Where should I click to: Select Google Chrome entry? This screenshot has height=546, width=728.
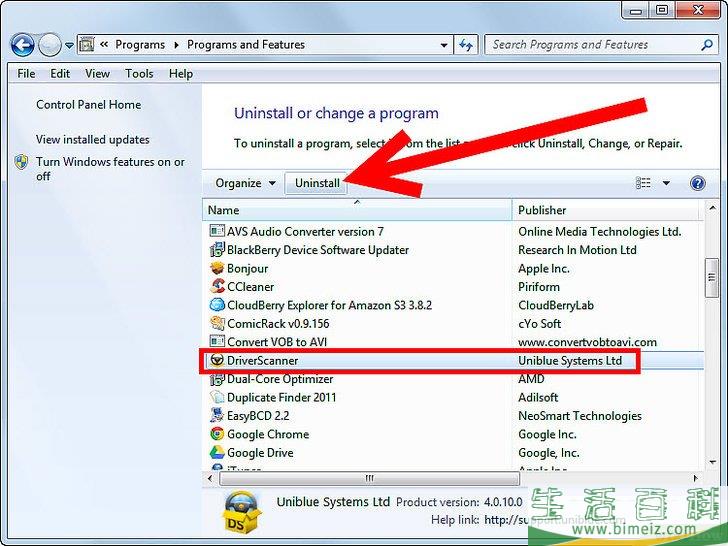453,434
